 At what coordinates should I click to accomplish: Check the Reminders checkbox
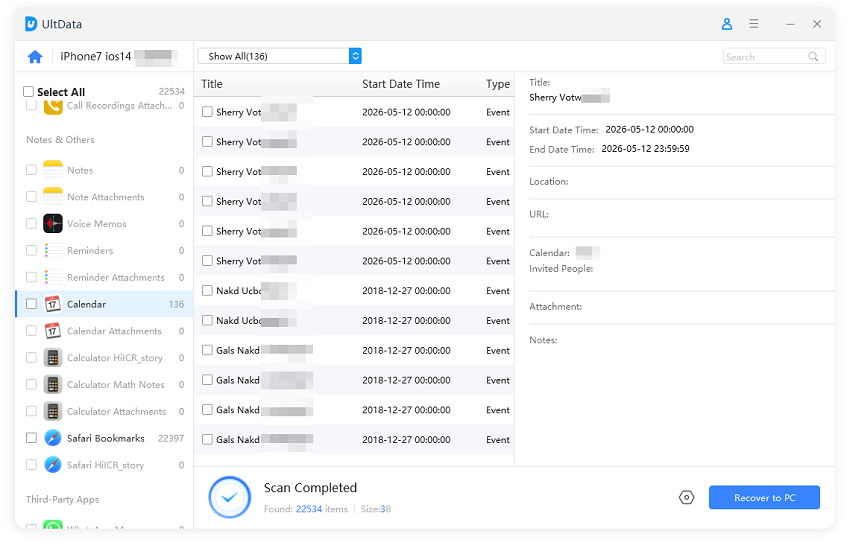click(x=31, y=251)
